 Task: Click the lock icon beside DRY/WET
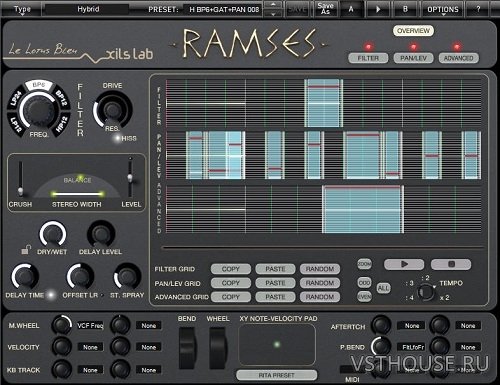click(x=26, y=249)
